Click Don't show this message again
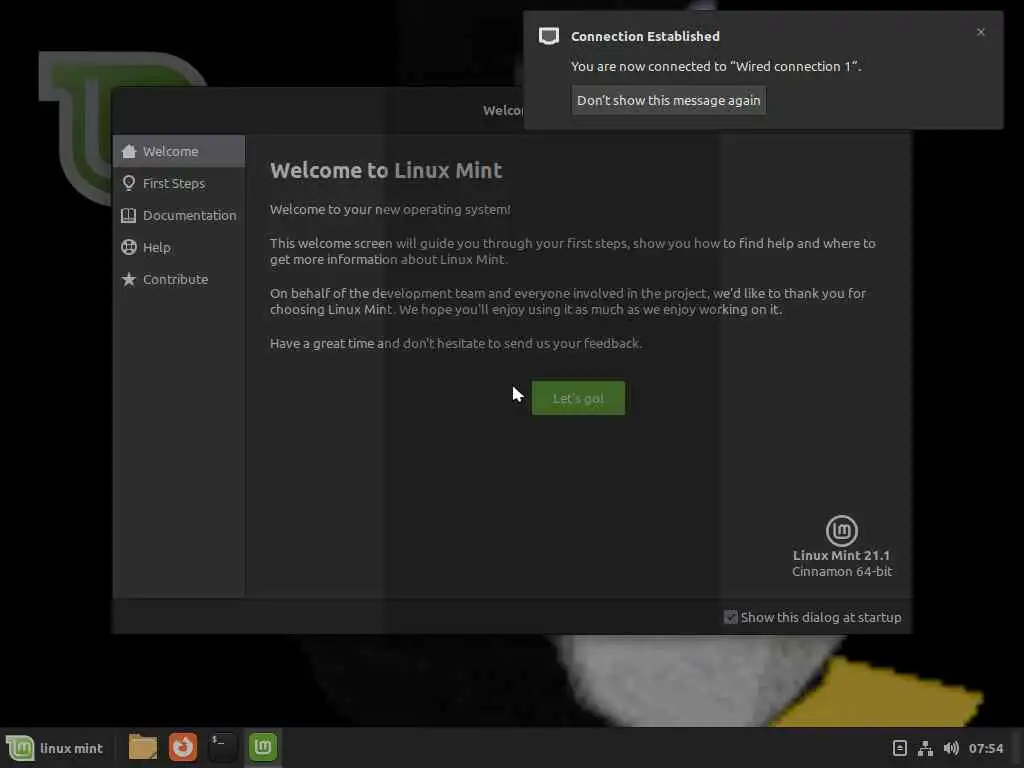Viewport: 1024px width, 768px height. (668, 100)
